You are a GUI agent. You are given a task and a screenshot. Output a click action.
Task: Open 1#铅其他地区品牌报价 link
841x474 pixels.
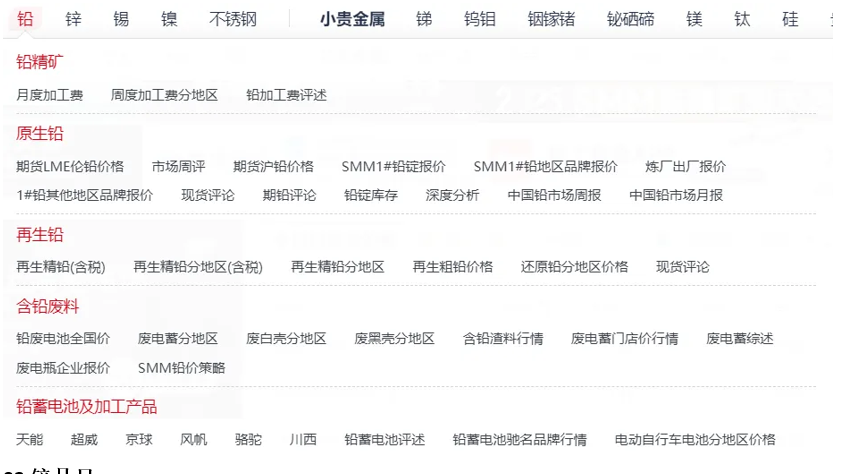point(85,195)
